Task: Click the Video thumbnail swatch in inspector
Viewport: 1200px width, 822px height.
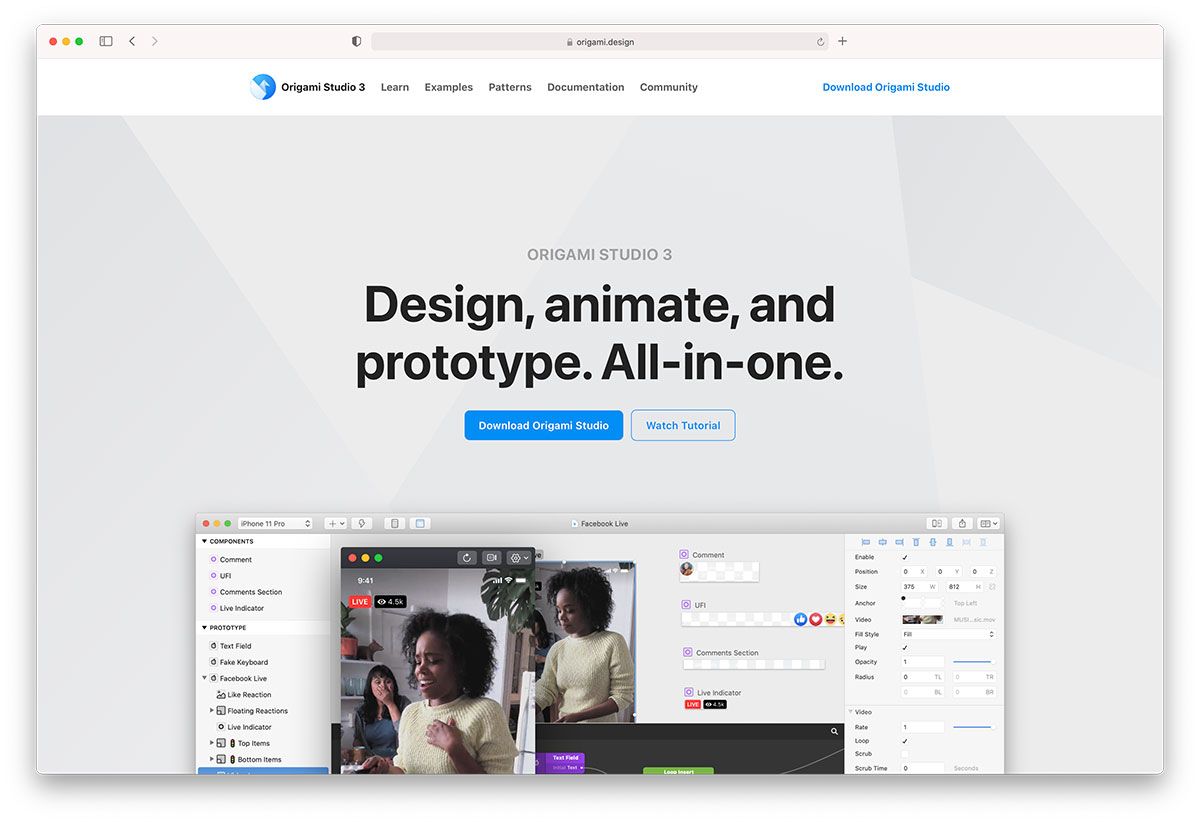Action: [922, 620]
